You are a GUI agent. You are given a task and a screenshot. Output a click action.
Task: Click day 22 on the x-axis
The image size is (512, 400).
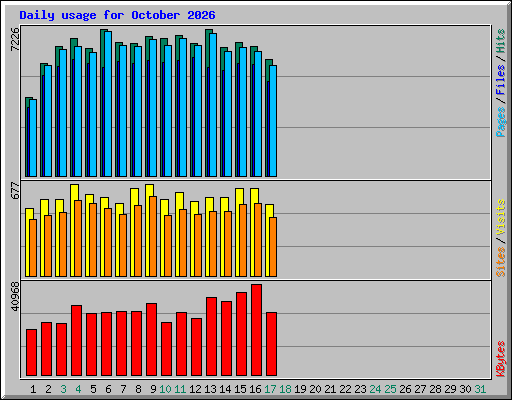345,389
